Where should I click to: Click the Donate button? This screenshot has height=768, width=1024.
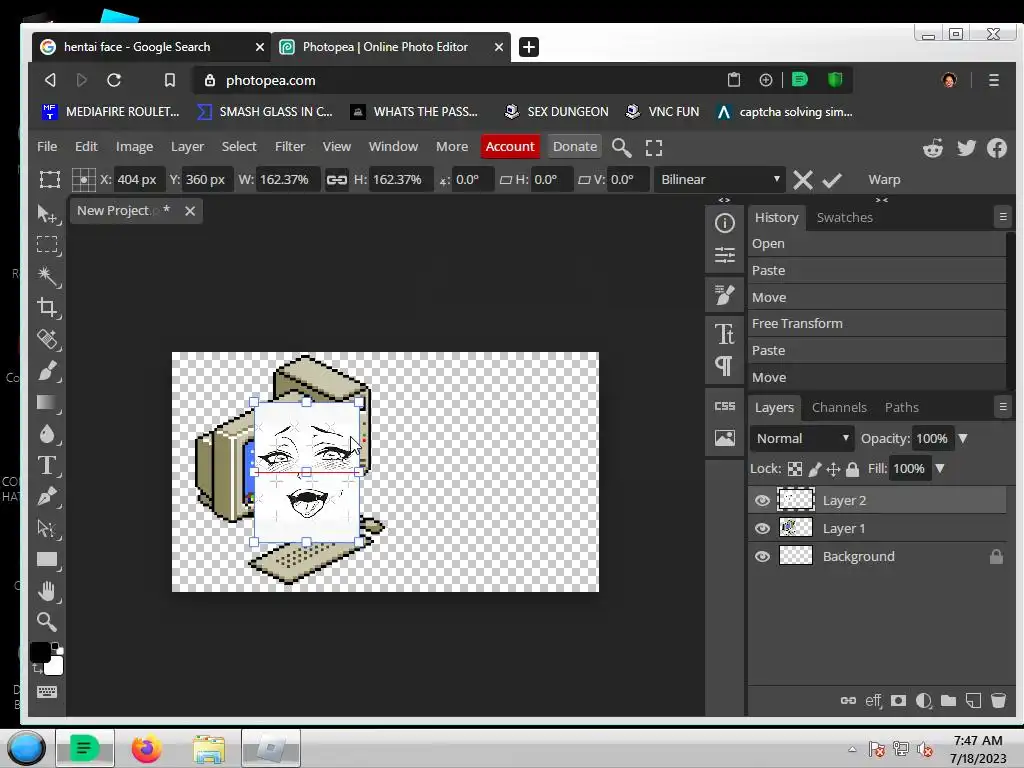(x=575, y=146)
